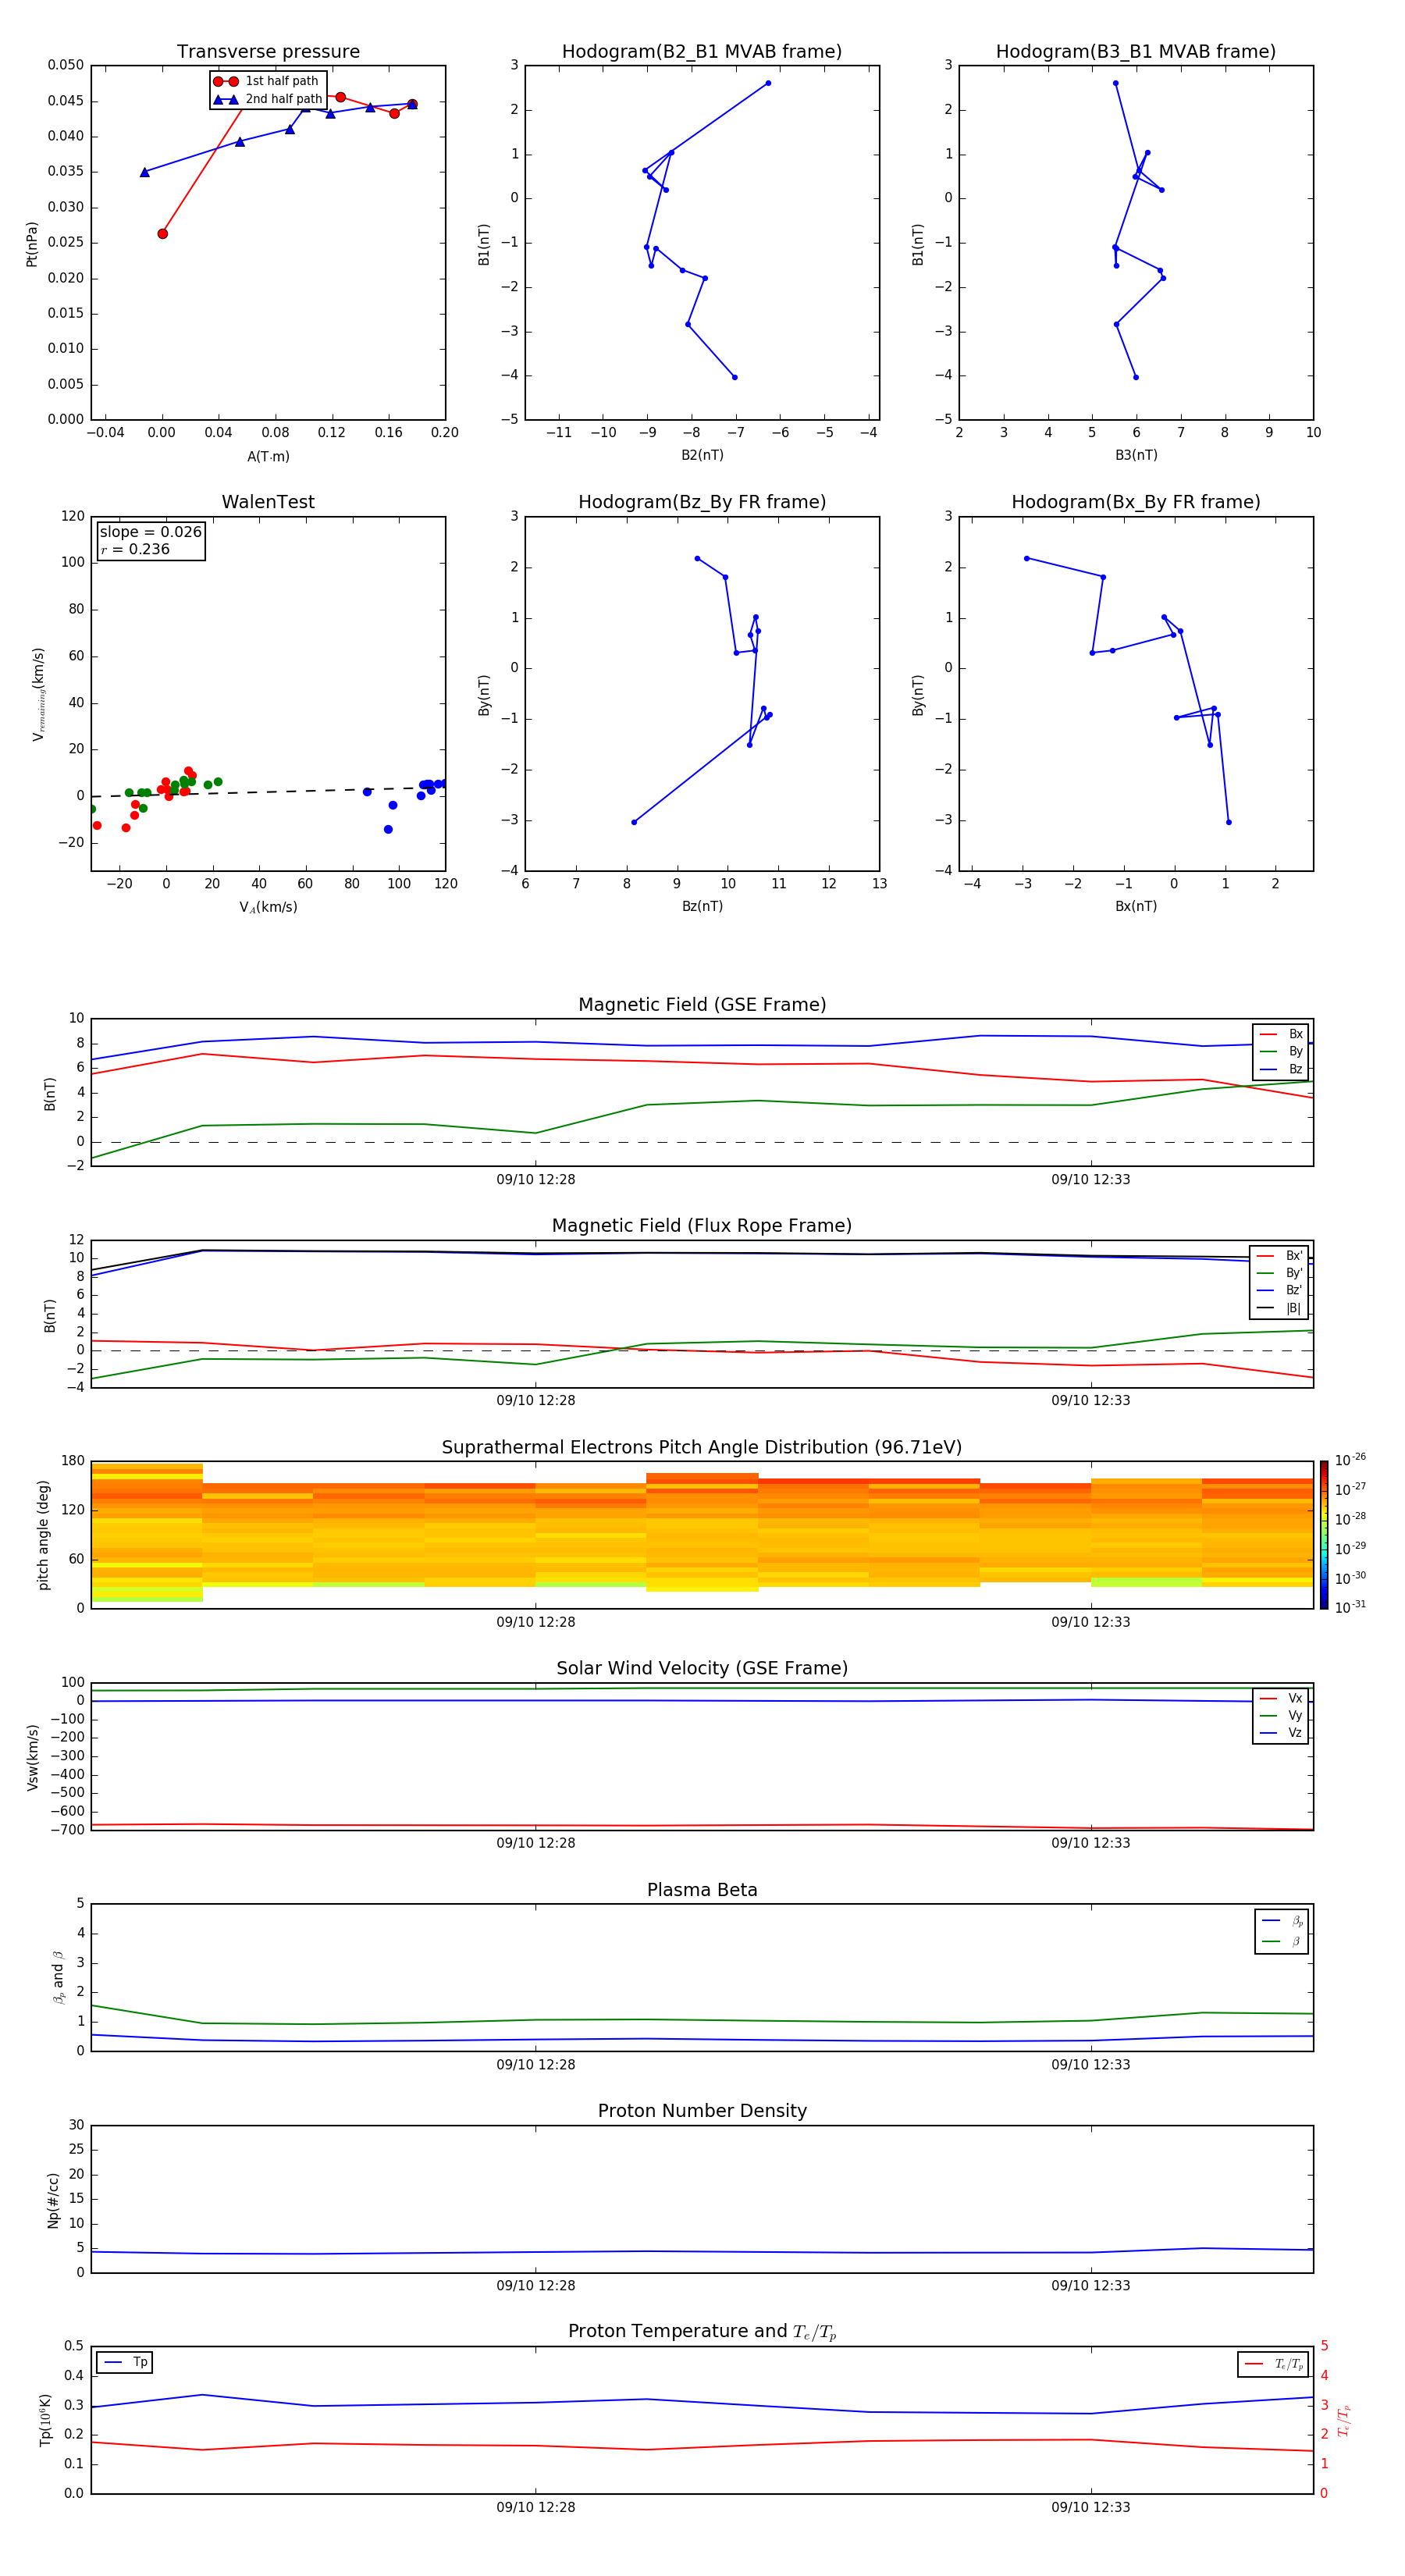
Task: Click the 'Np(#/cc)' axis label
Action: tap(53, 2200)
